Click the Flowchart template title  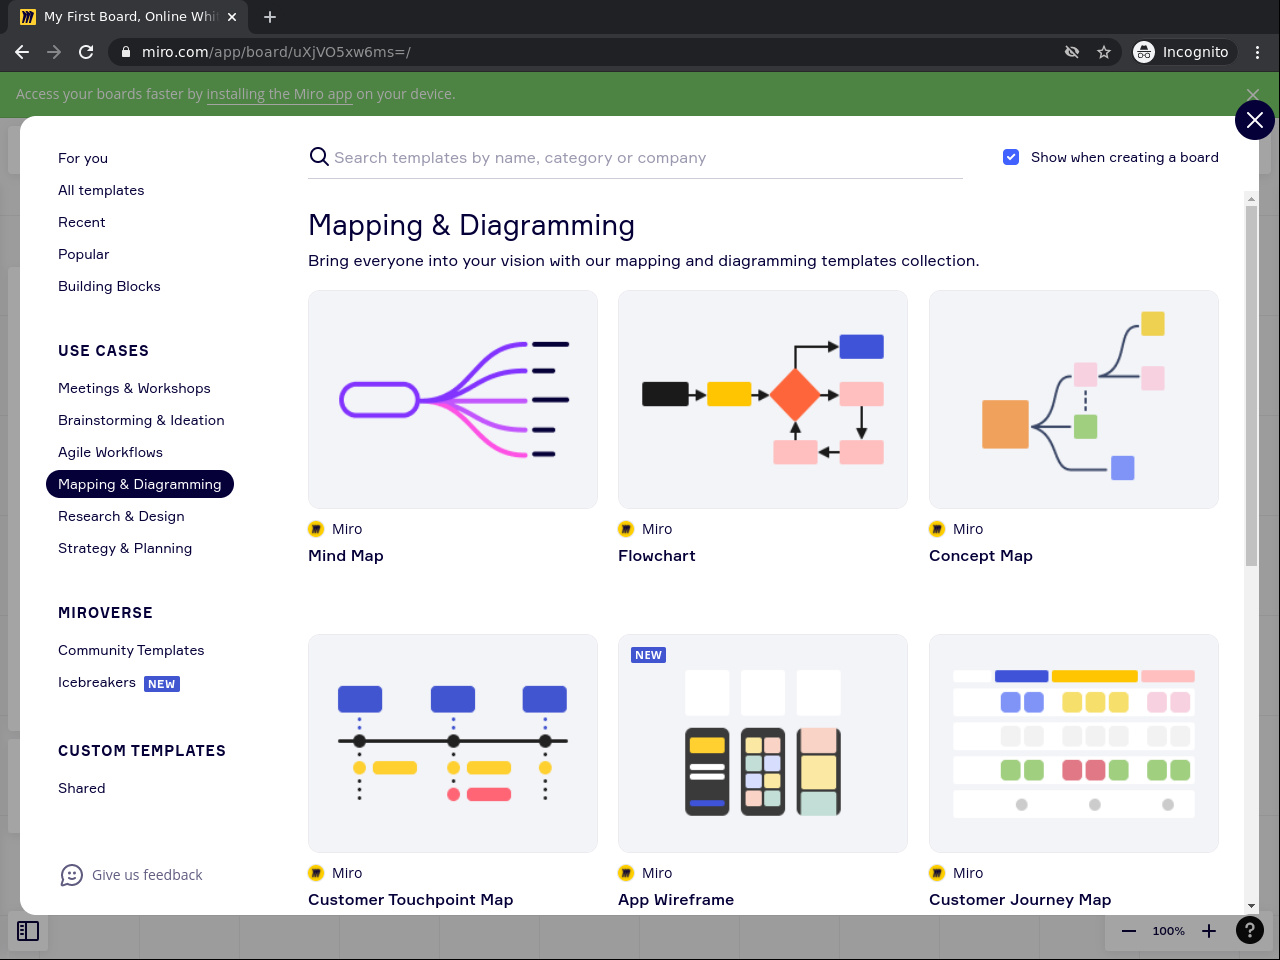coord(657,556)
